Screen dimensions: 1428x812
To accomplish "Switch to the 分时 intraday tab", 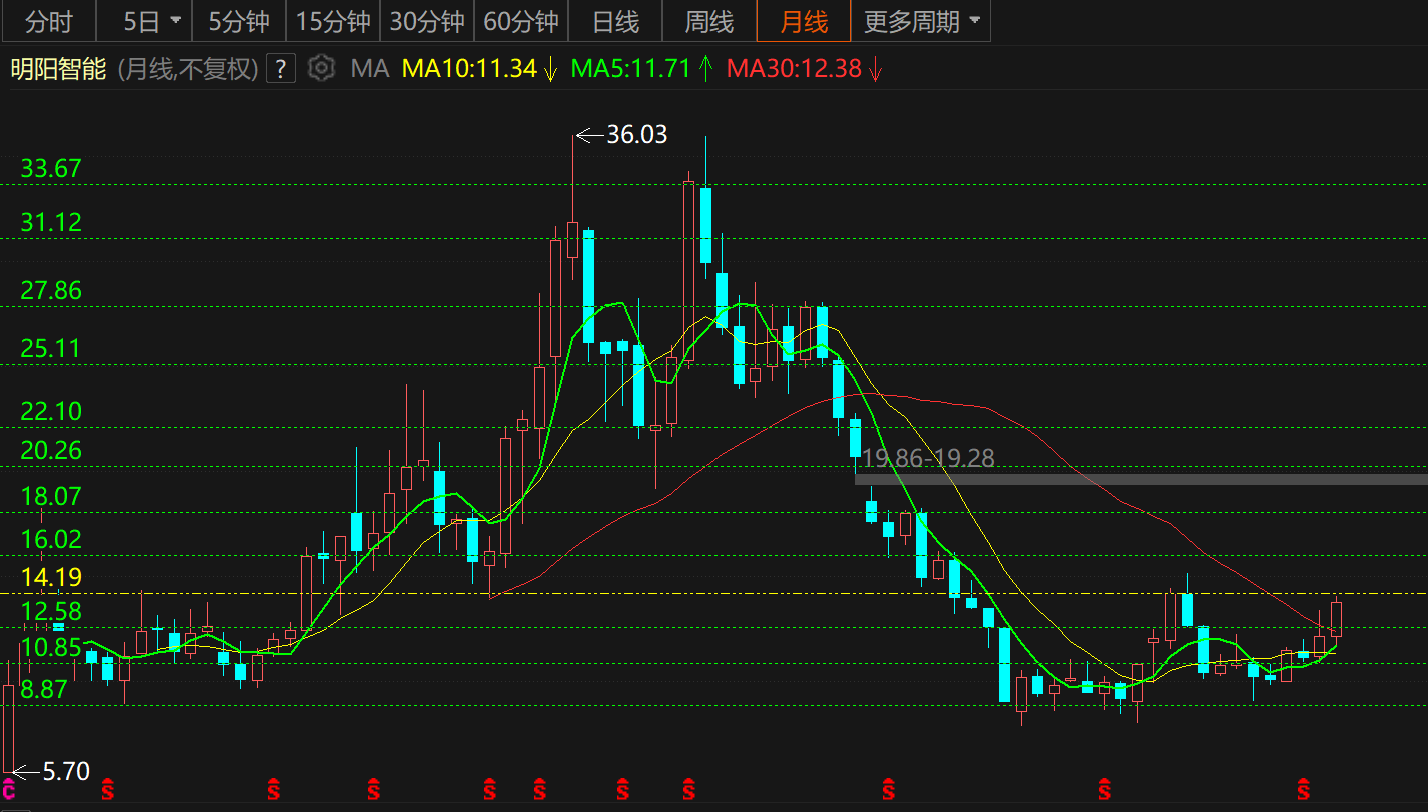I will point(49,21).
